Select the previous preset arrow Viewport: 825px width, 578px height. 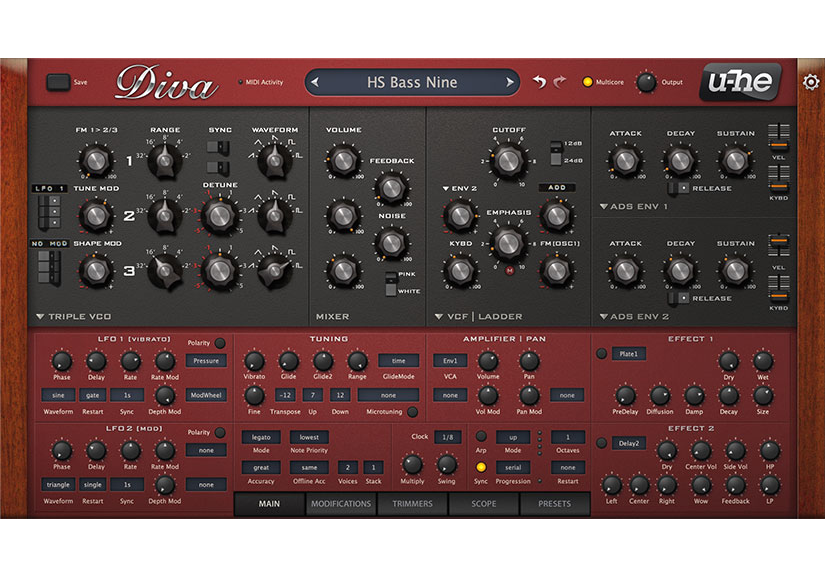click(315, 82)
